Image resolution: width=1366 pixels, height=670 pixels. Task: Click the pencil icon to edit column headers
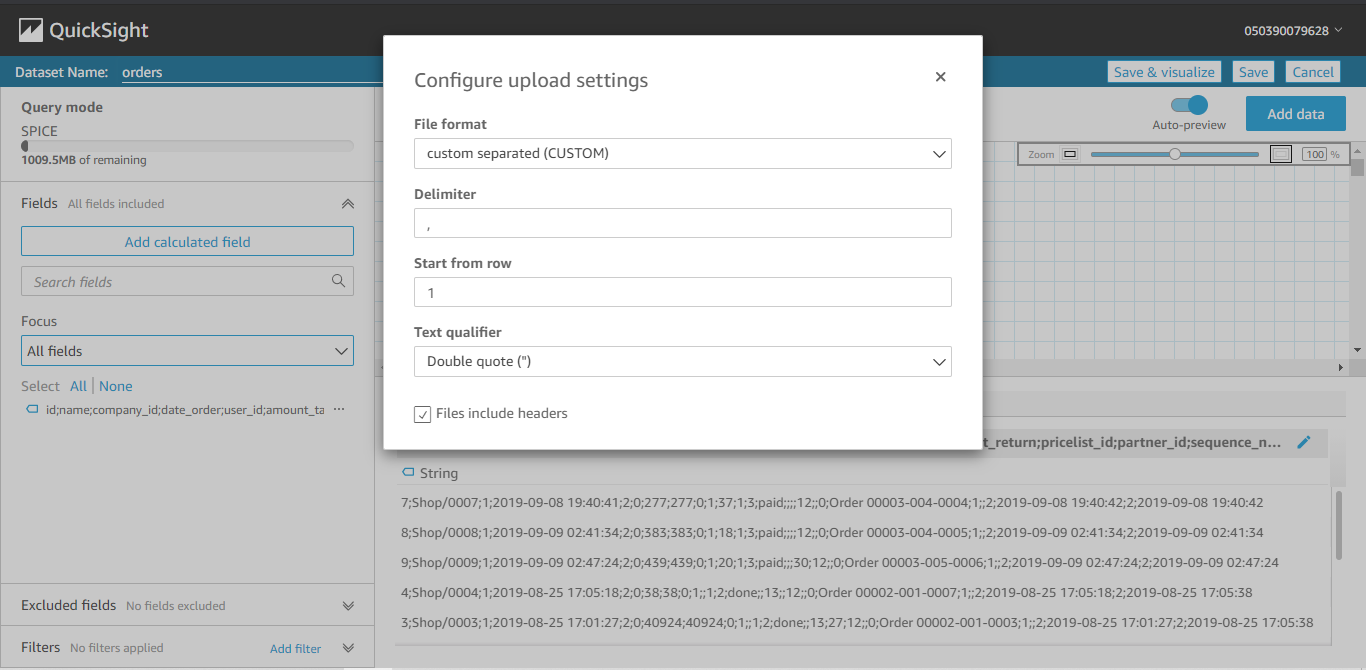click(x=1305, y=442)
